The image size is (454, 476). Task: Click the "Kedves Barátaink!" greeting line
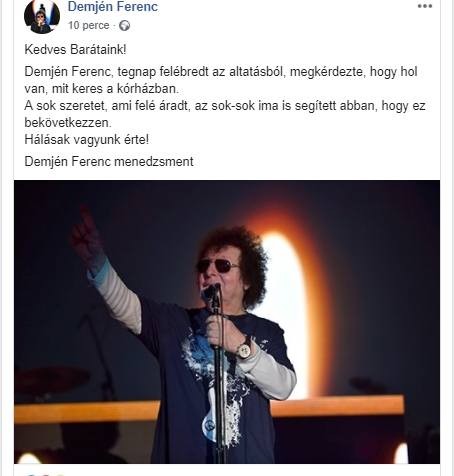[75, 50]
